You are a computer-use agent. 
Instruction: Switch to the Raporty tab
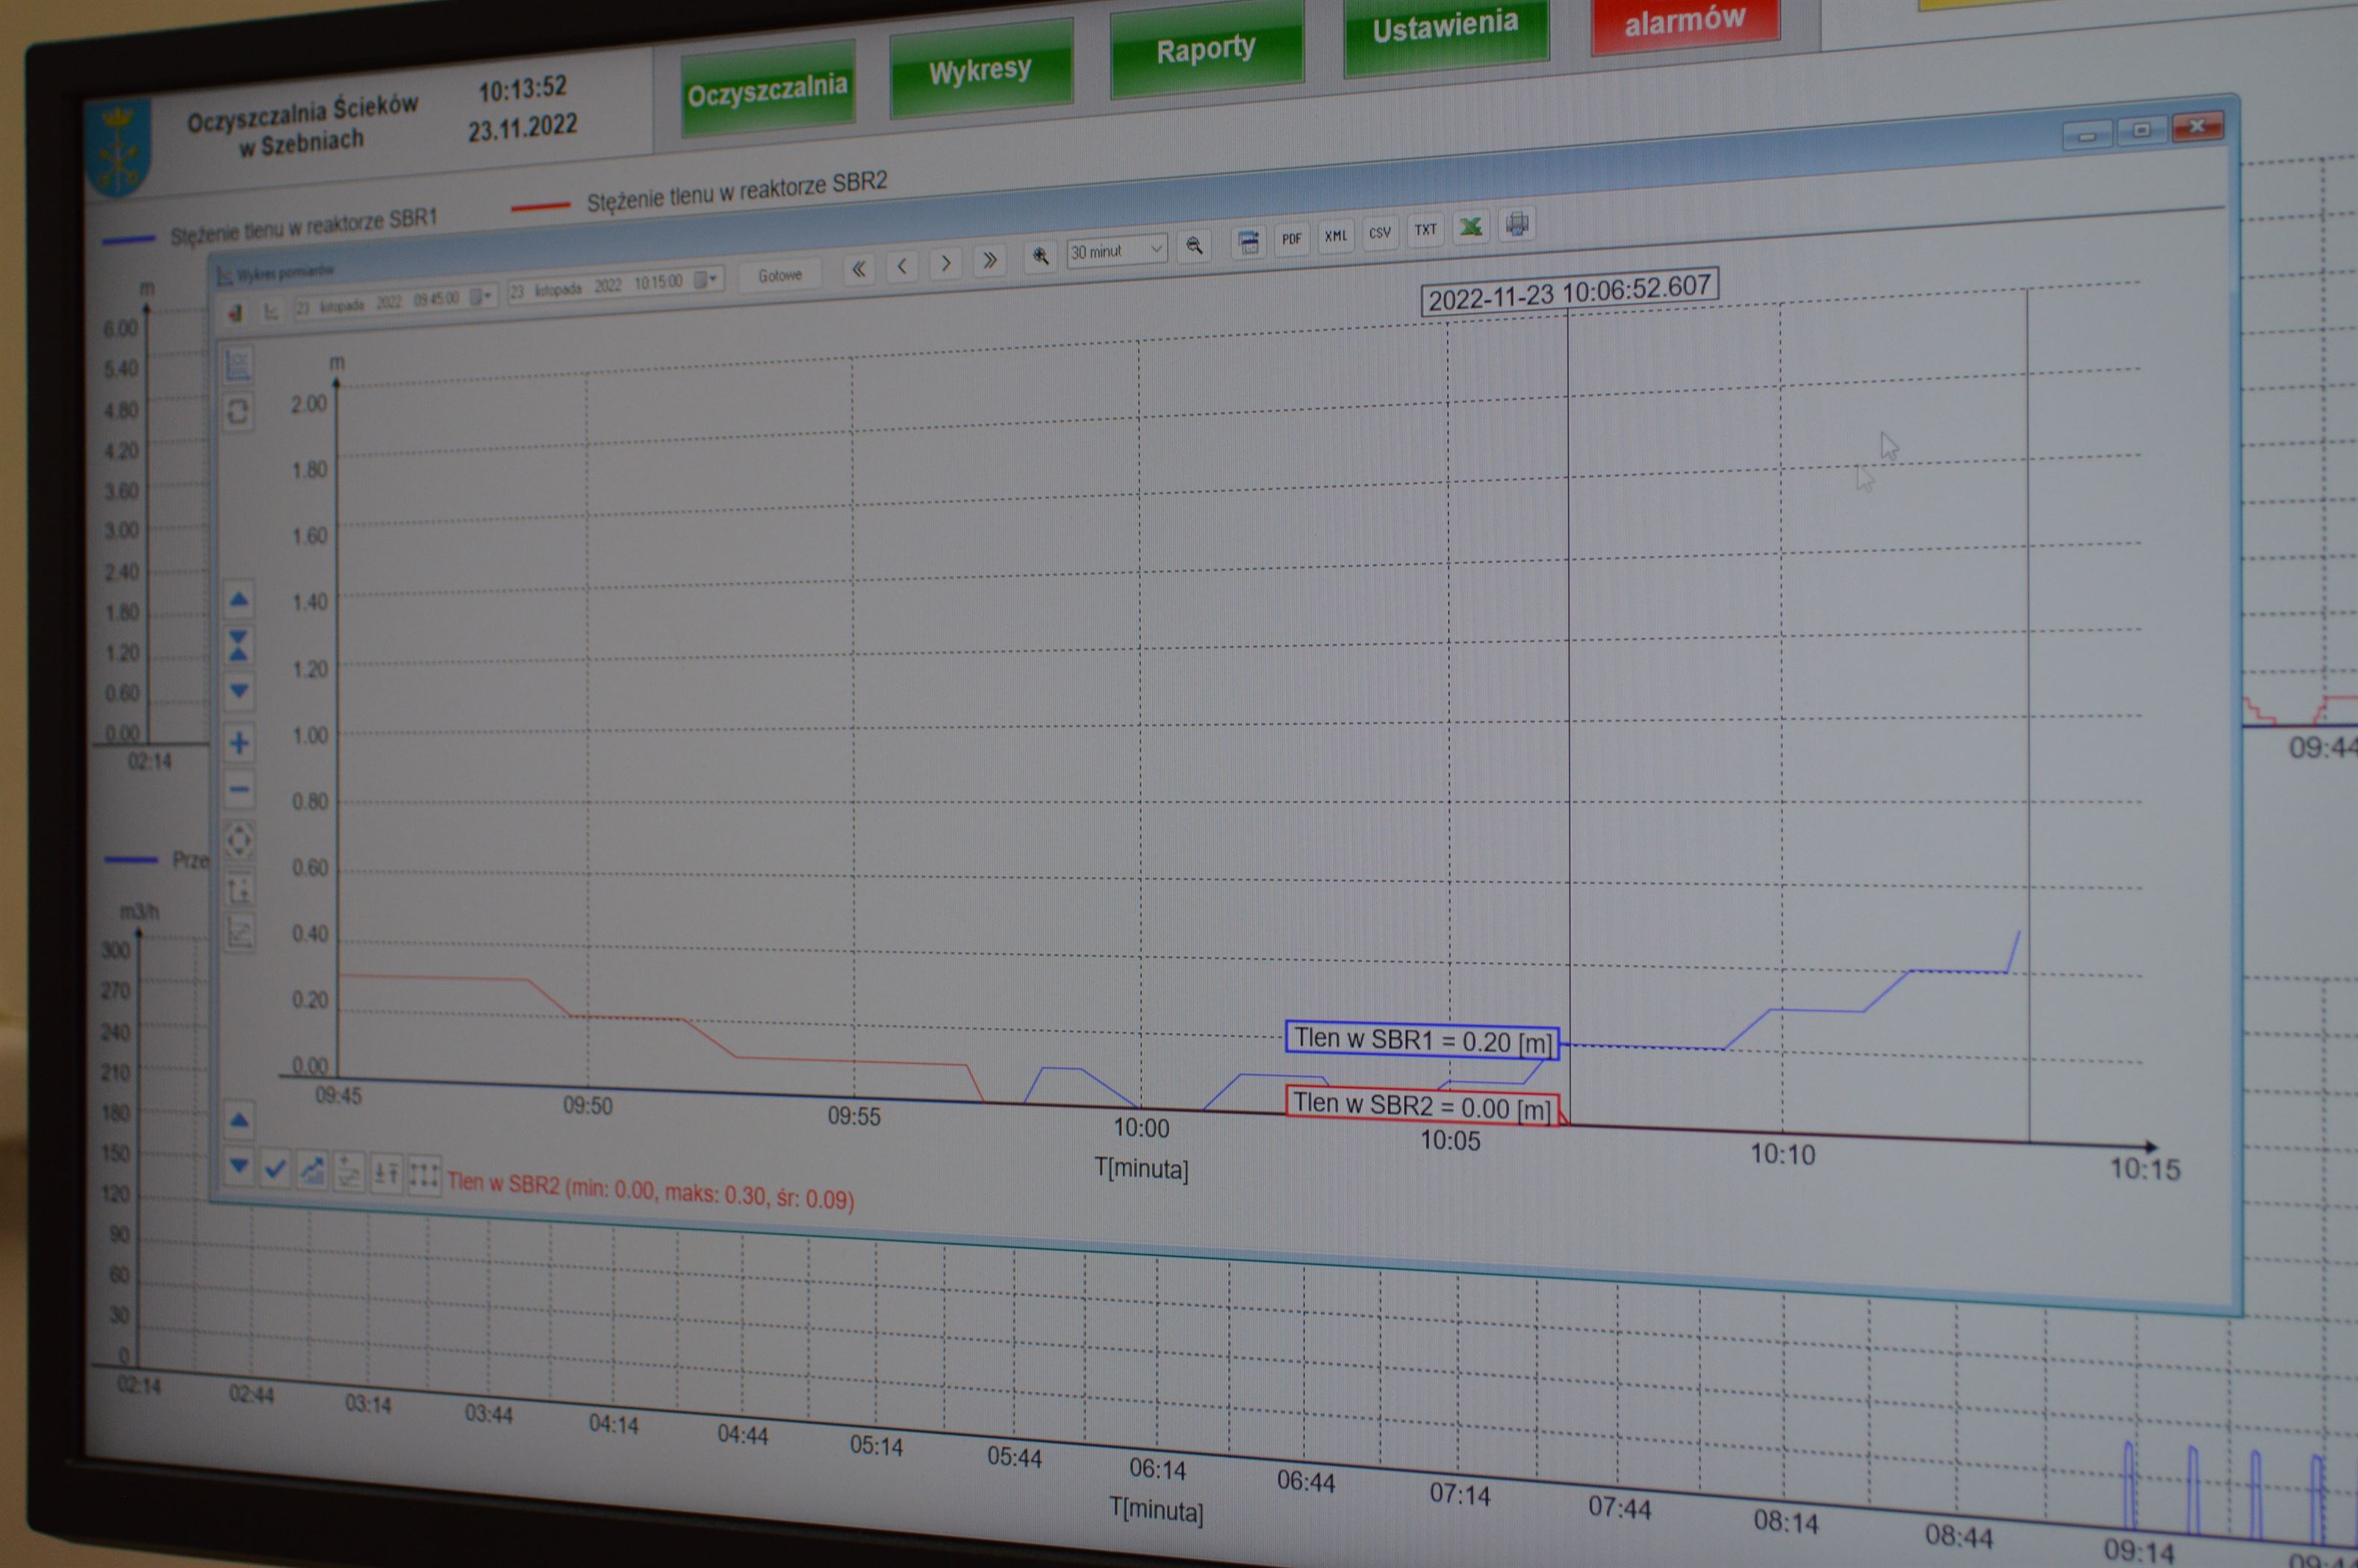click(1205, 49)
